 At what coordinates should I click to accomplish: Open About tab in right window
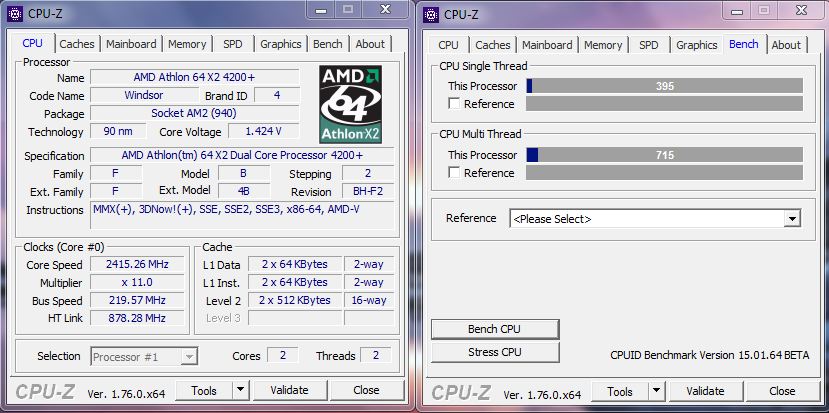(x=786, y=45)
